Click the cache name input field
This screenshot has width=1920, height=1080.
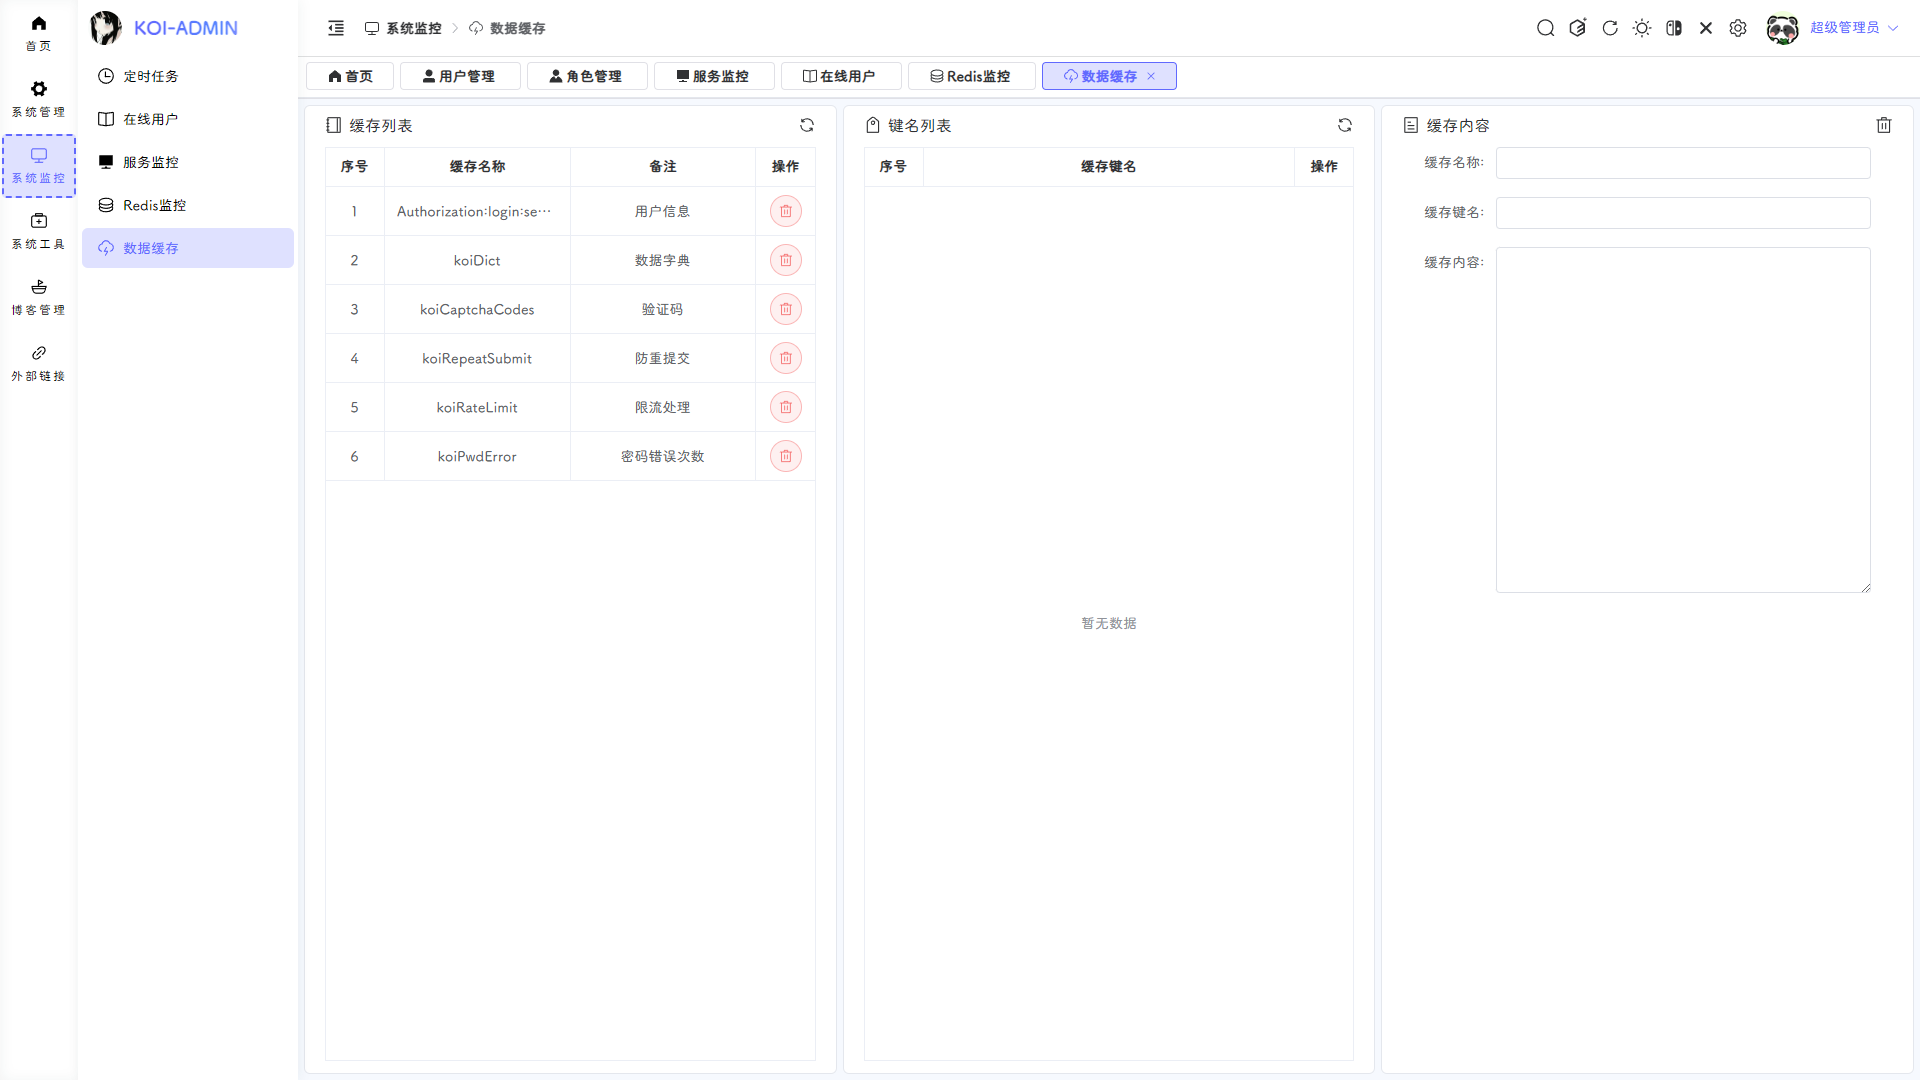click(x=1682, y=163)
